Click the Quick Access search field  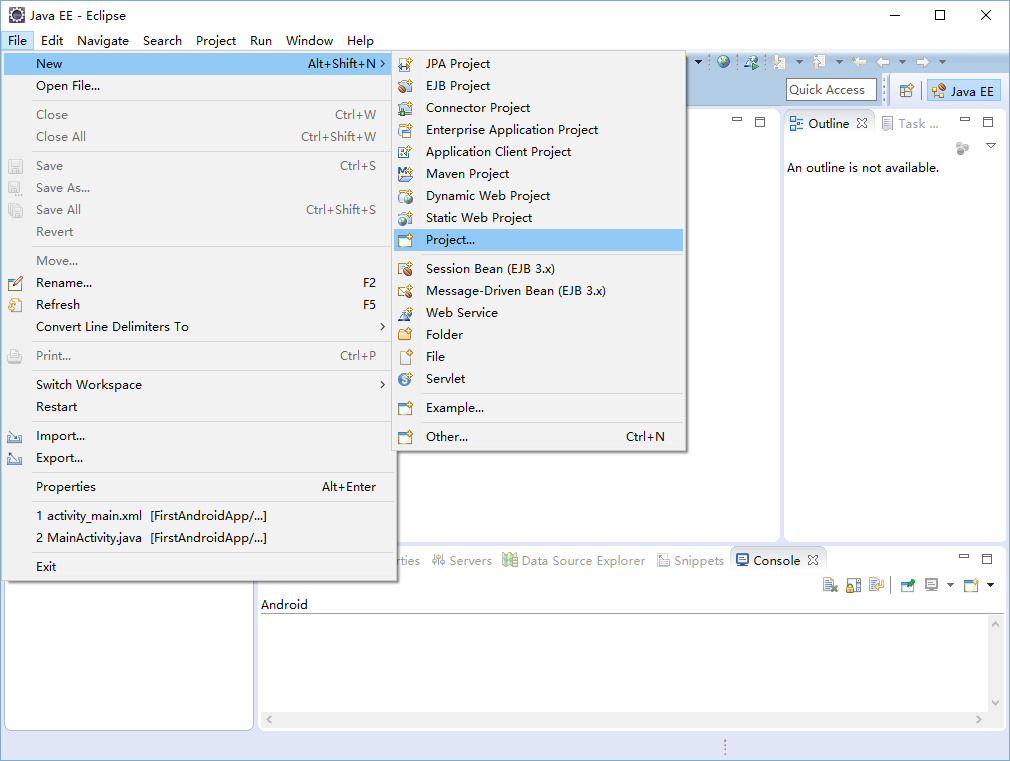click(x=831, y=90)
